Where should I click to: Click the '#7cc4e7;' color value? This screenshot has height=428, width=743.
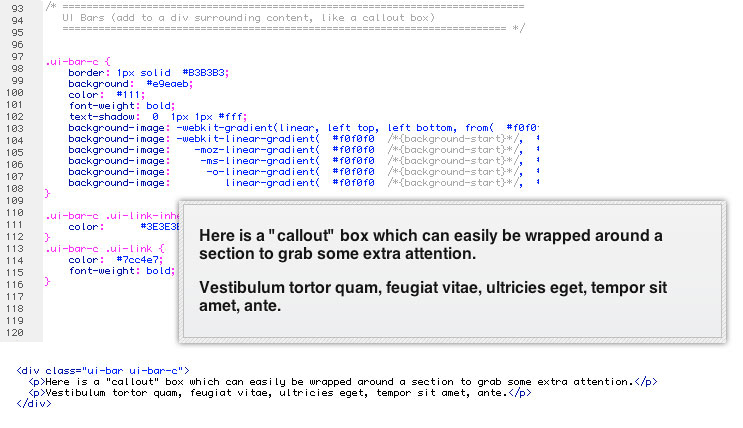click(x=140, y=260)
